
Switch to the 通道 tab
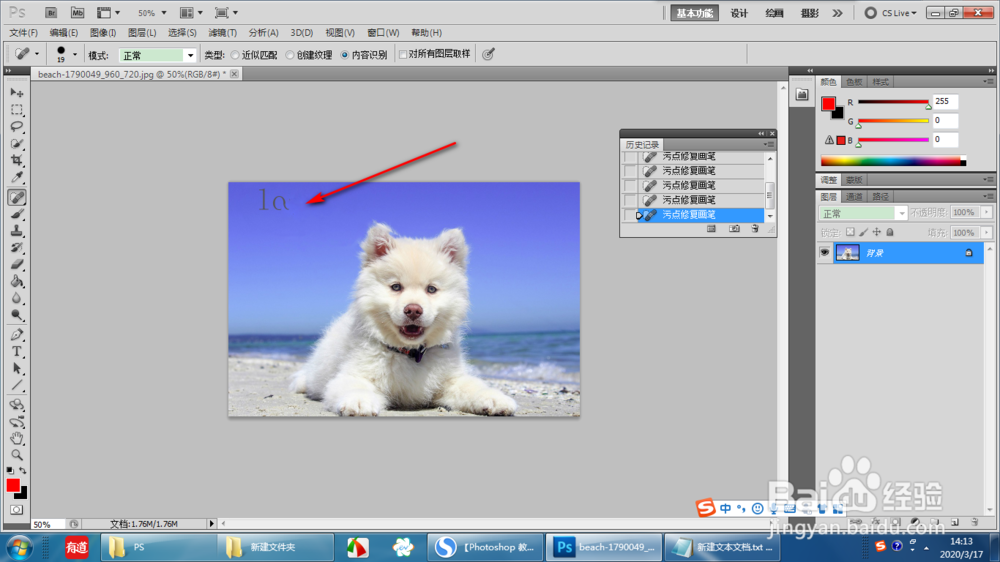pyautogui.click(x=854, y=196)
